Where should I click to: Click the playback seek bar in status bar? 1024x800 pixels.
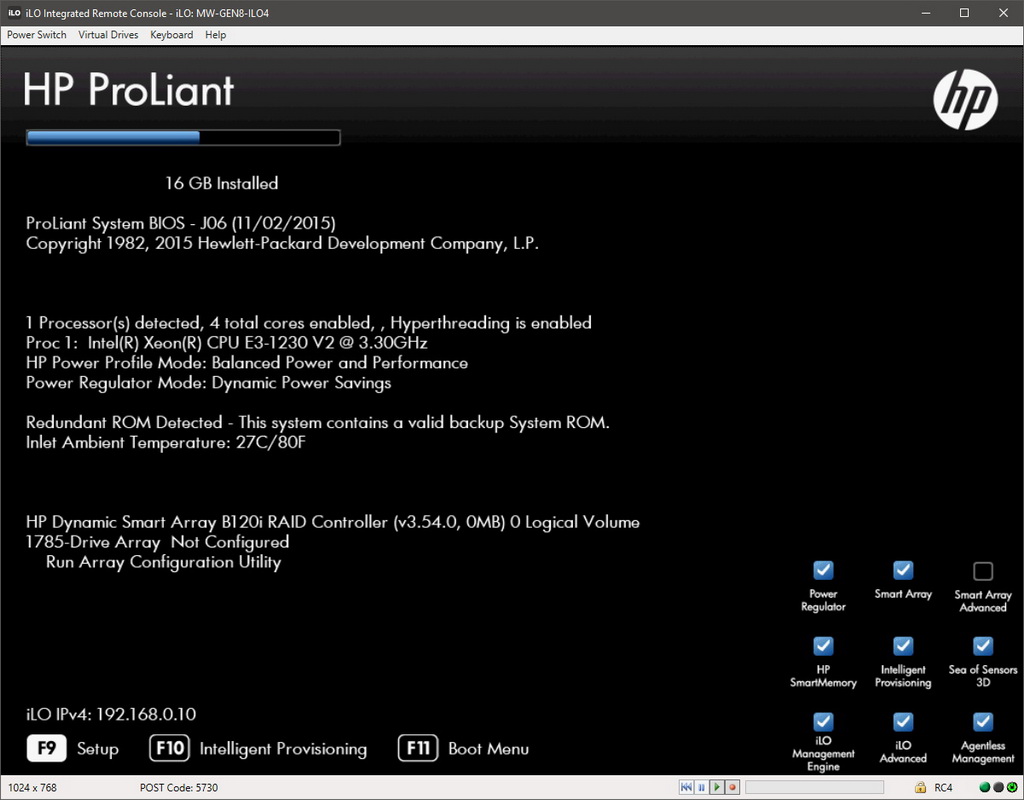[x=814, y=788]
